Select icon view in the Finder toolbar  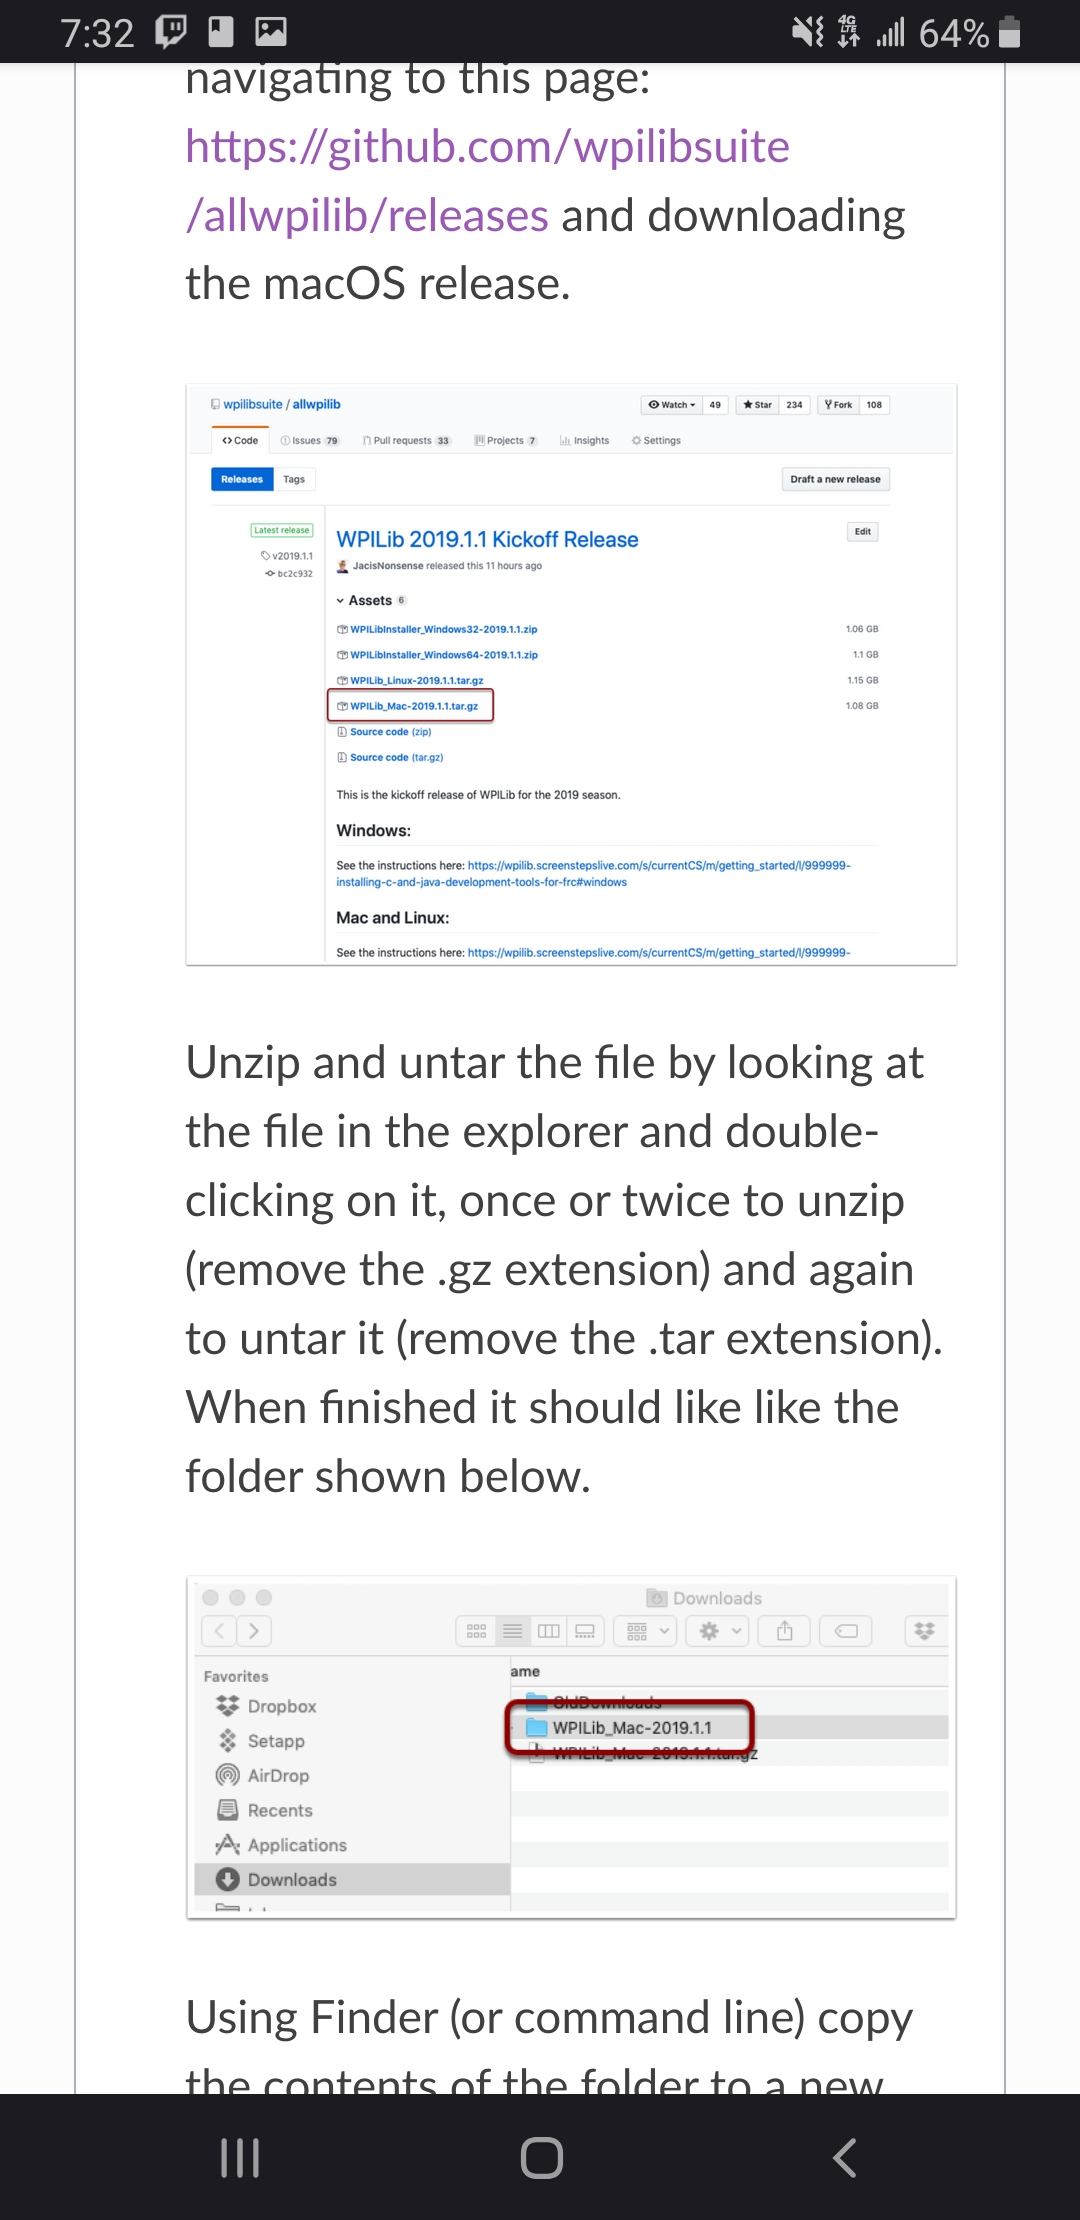(x=477, y=1631)
